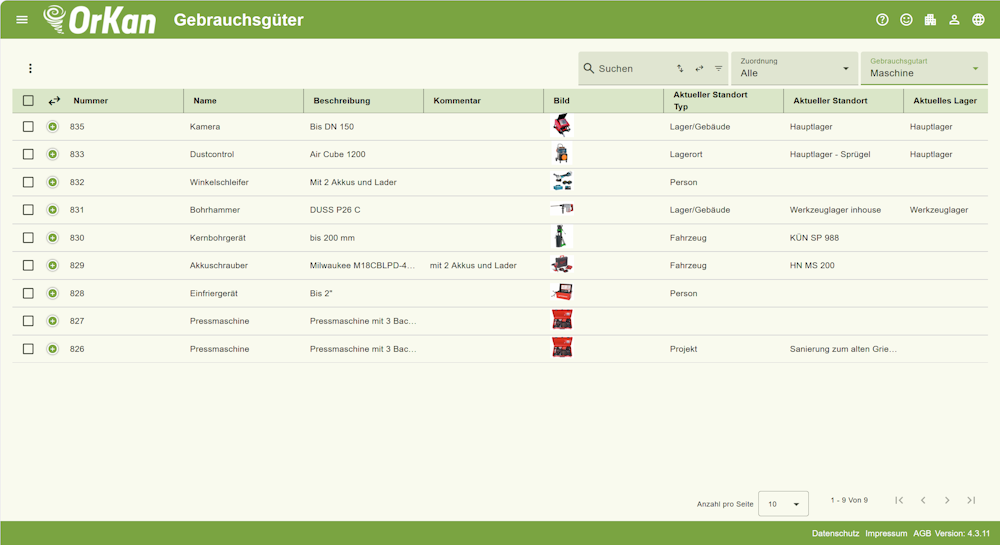
Task: Open the Zuordnung dropdown showing Alle
Action: coord(794,68)
